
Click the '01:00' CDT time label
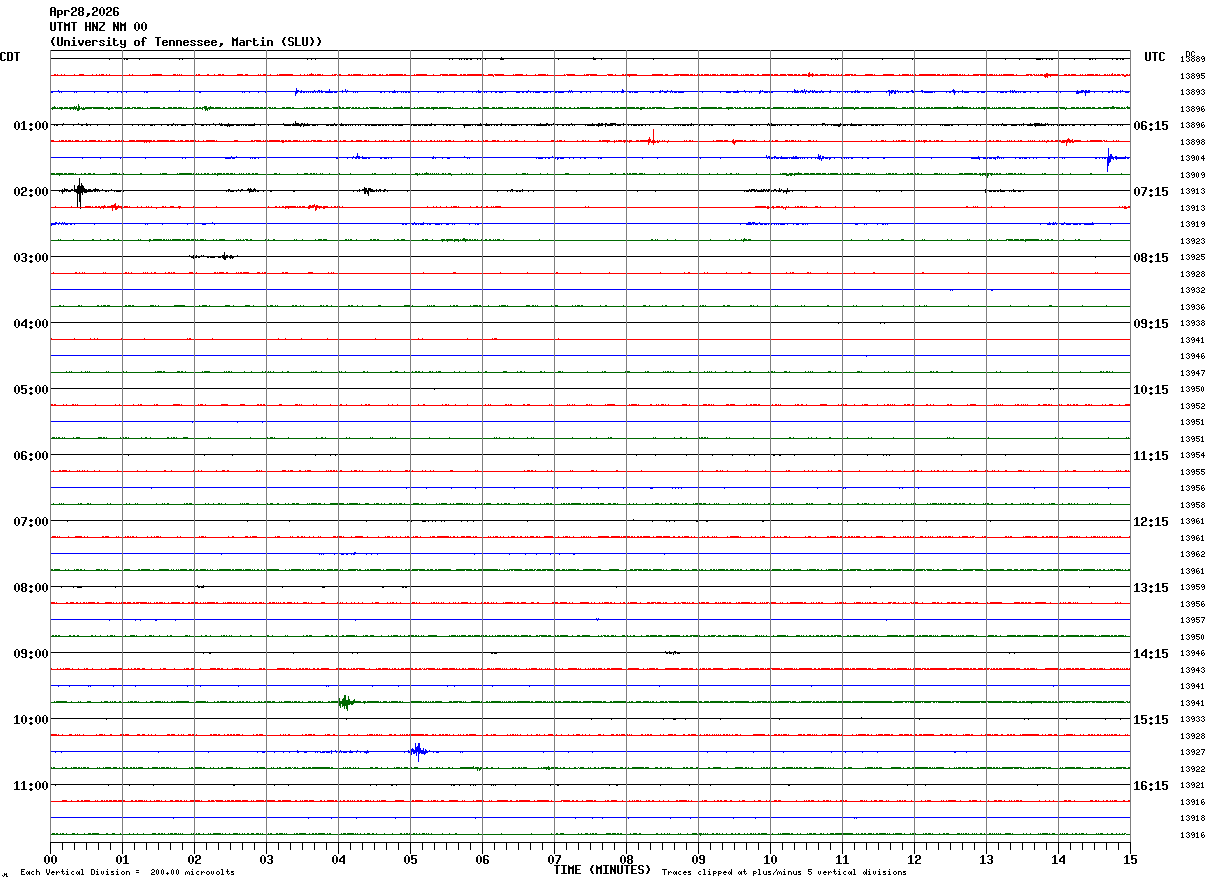pyautogui.click(x=31, y=126)
